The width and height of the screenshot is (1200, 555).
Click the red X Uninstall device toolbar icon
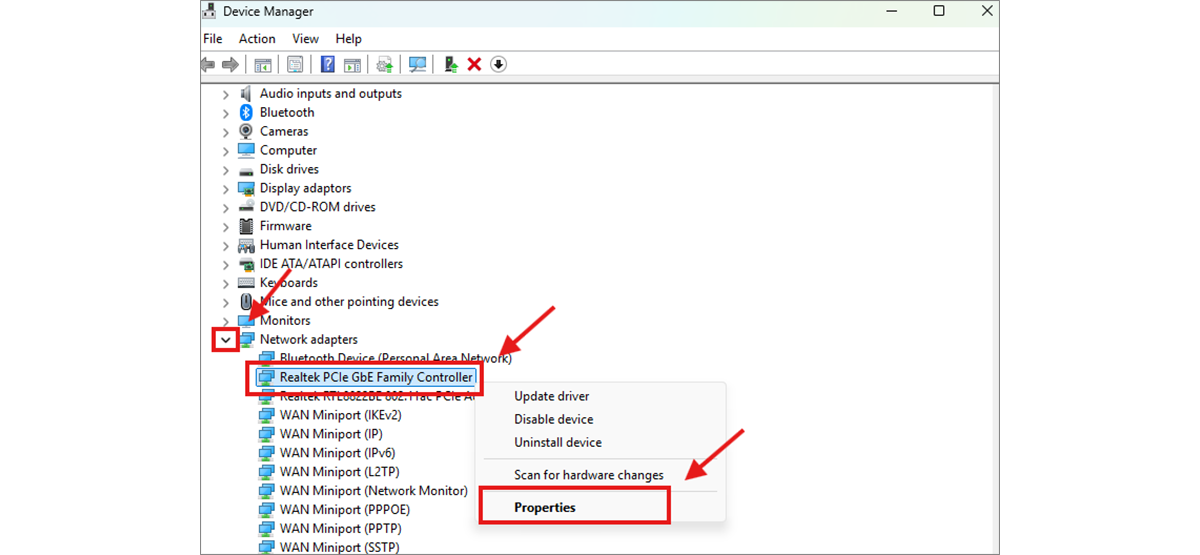pos(474,65)
